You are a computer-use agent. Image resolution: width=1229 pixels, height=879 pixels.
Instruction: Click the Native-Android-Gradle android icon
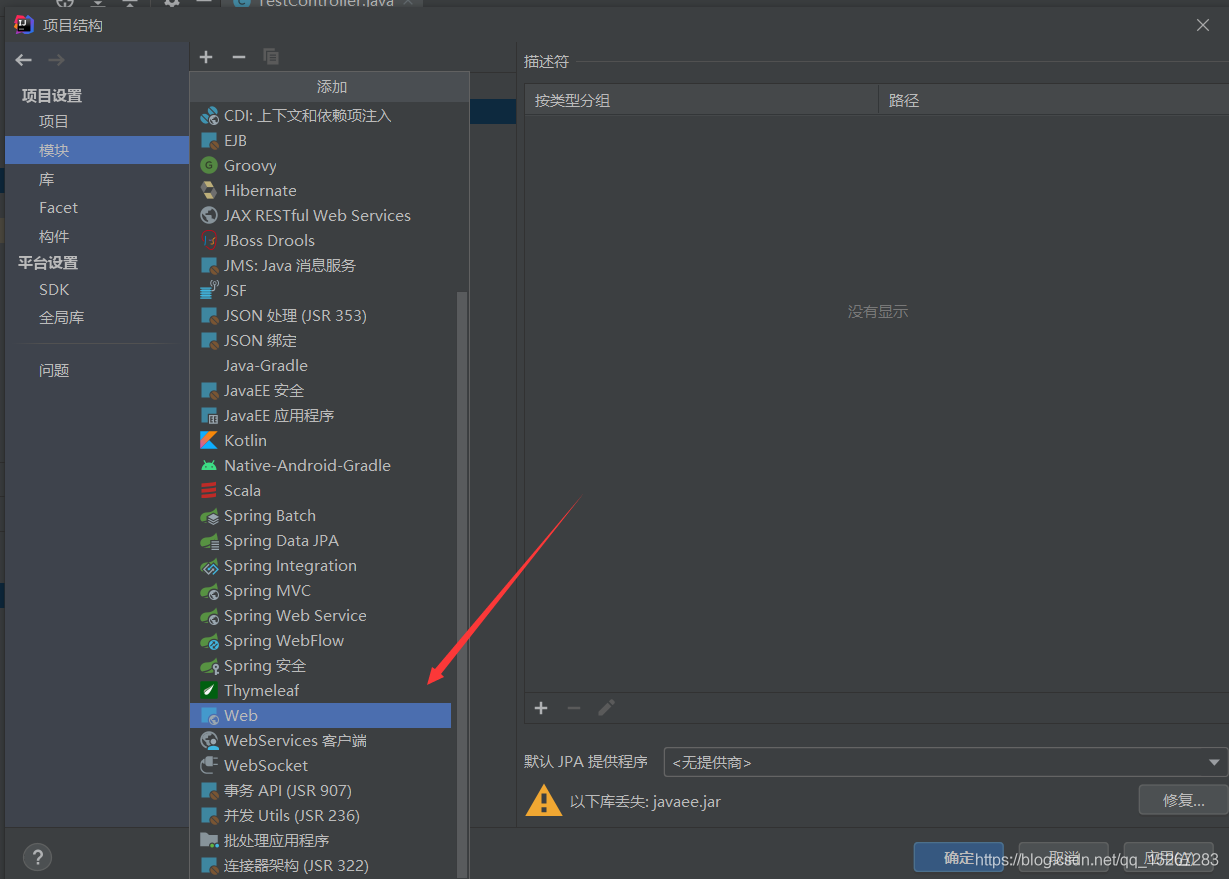209,466
